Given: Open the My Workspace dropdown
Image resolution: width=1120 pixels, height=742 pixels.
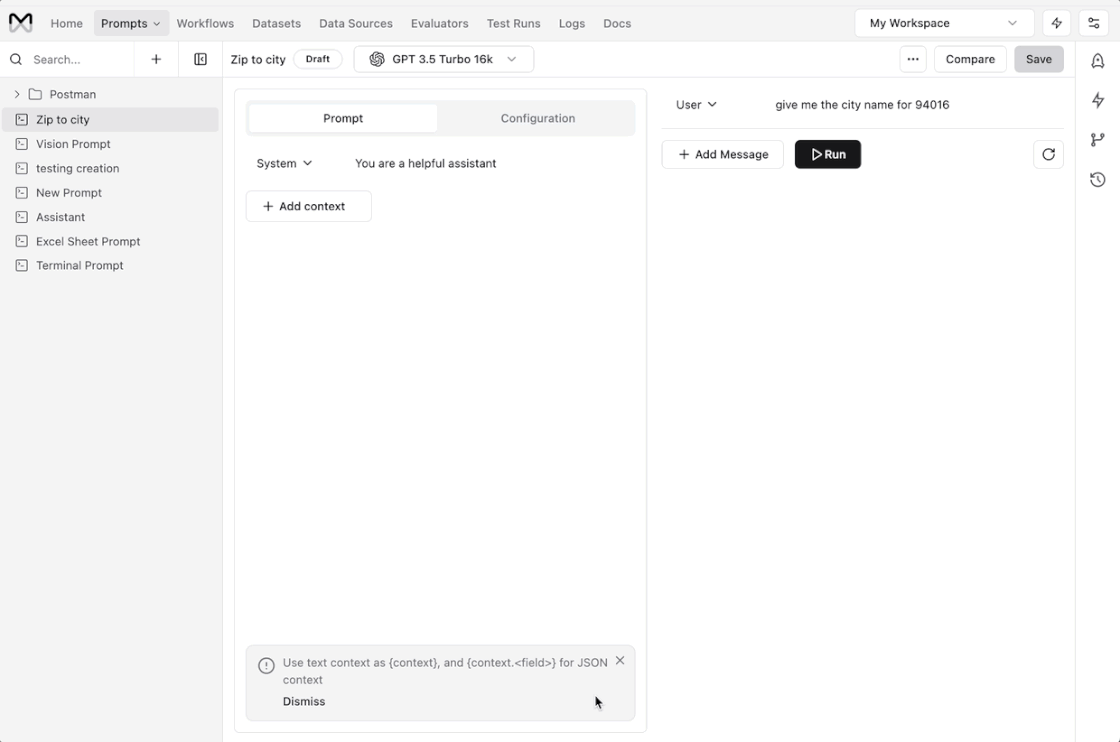Looking at the screenshot, I should coord(944,23).
